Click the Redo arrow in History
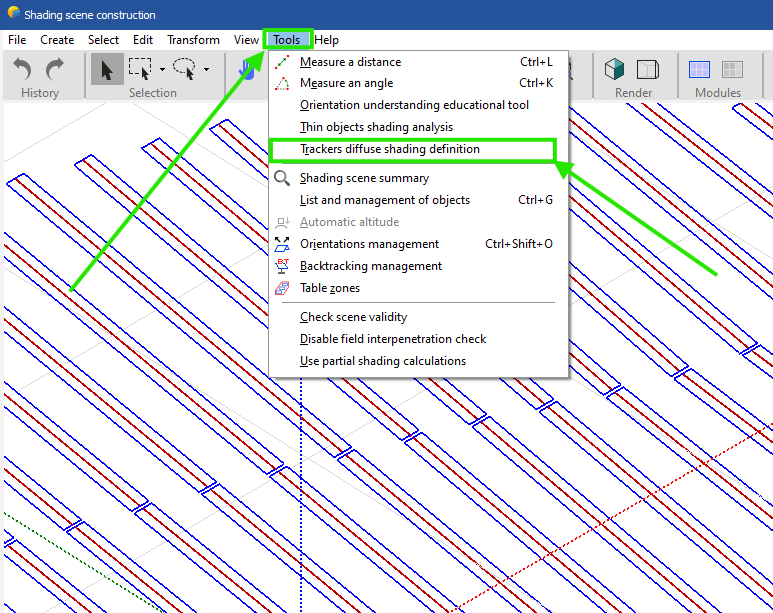The image size is (773, 613). click(55, 69)
